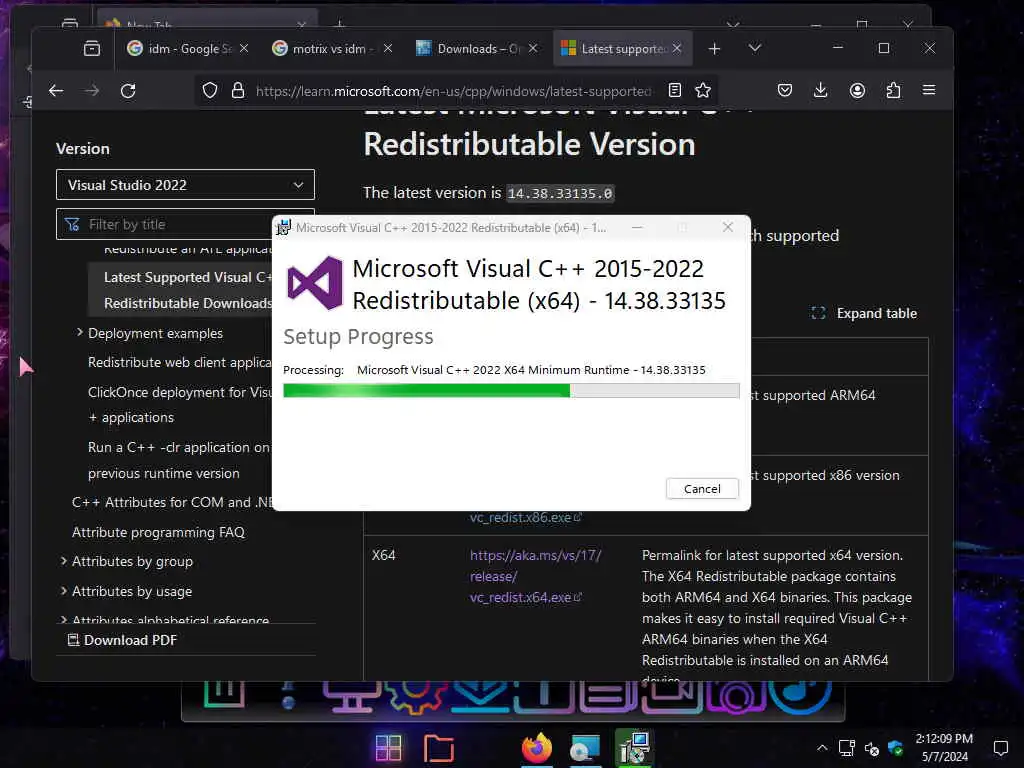Open the tracking protection shield icon
Viewport: 1024px width, 768px height.
point(210,91)
